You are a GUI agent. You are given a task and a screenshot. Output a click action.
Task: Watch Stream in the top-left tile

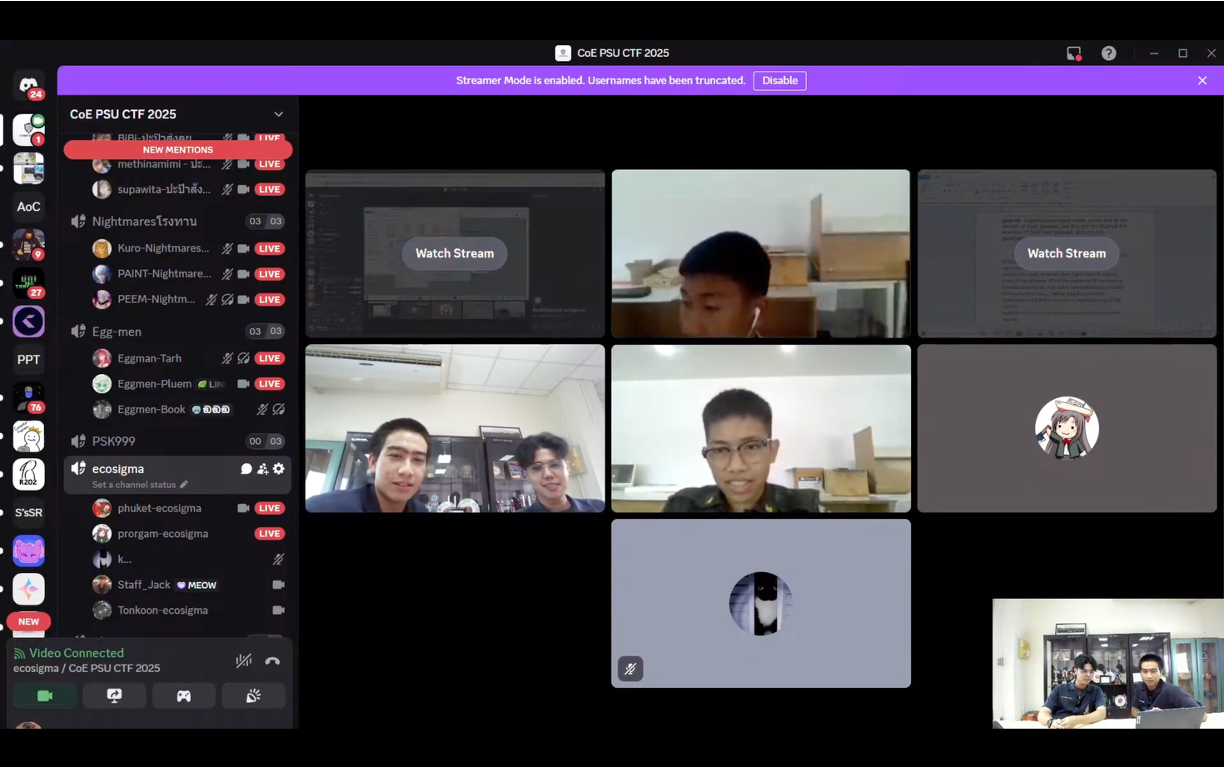pyautogui.click(x=454, y=254)
